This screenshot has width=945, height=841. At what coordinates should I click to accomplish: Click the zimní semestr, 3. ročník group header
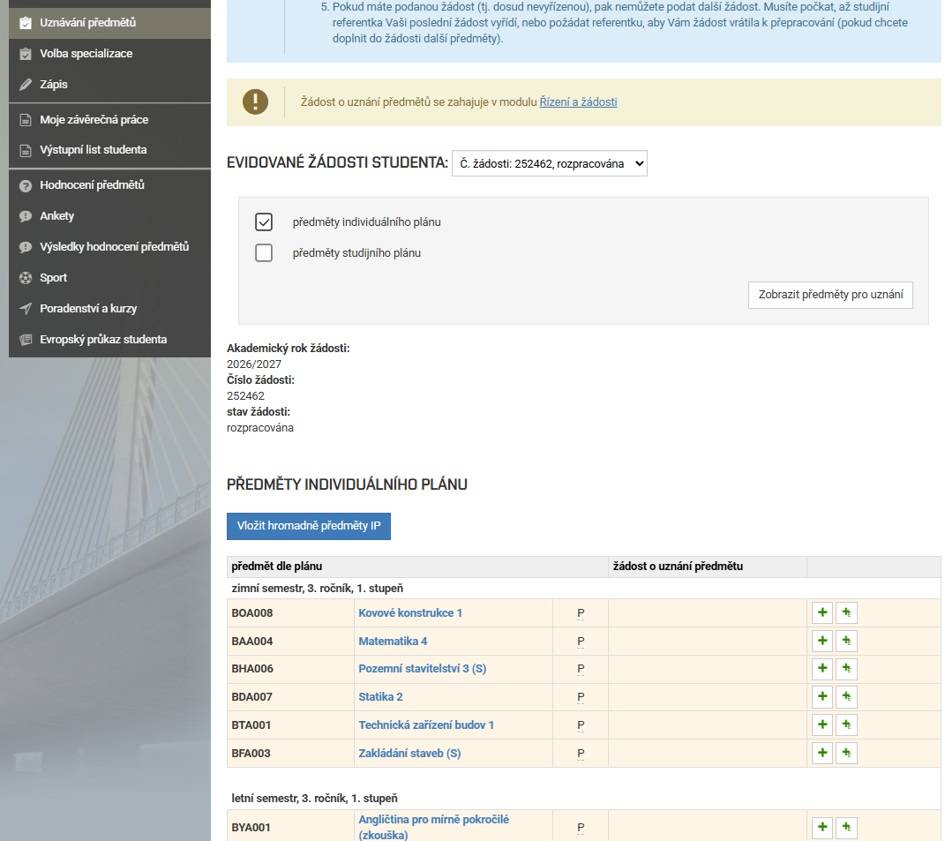coord(317,588)
